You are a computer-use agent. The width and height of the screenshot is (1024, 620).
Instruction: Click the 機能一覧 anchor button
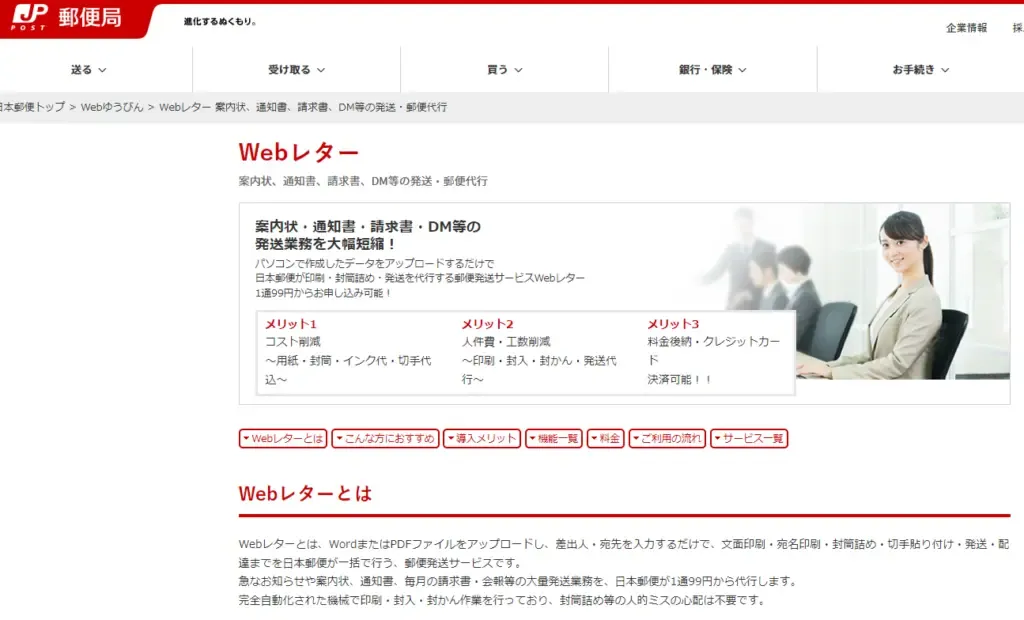(x=554, y=438)
